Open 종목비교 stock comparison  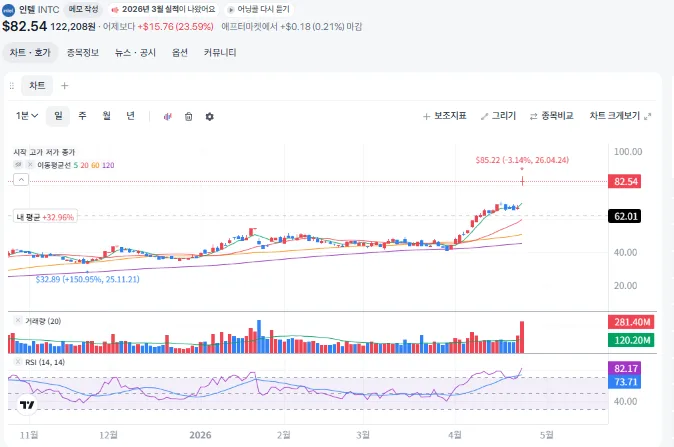(x=551, y=116)
